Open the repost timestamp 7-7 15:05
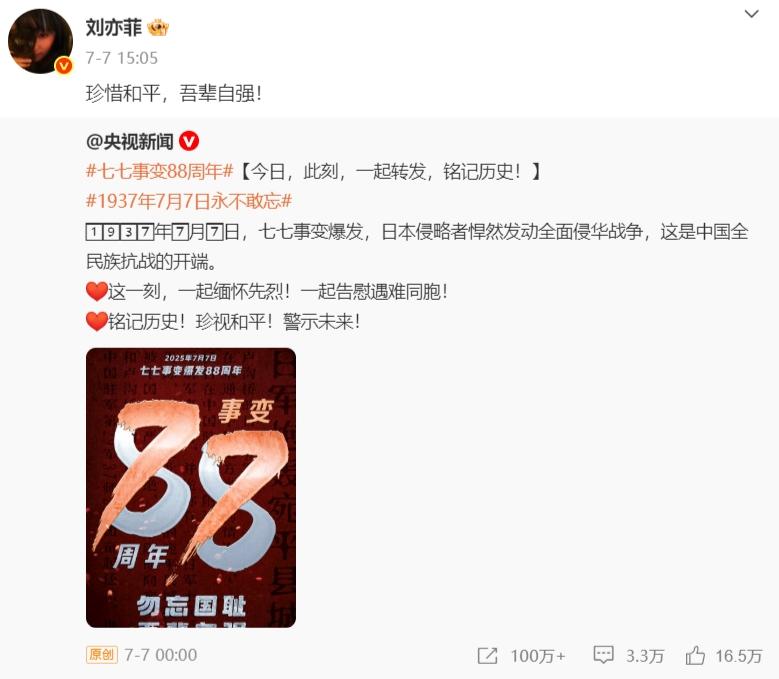This screenshot has width=779, height=679. coord(122,58)
